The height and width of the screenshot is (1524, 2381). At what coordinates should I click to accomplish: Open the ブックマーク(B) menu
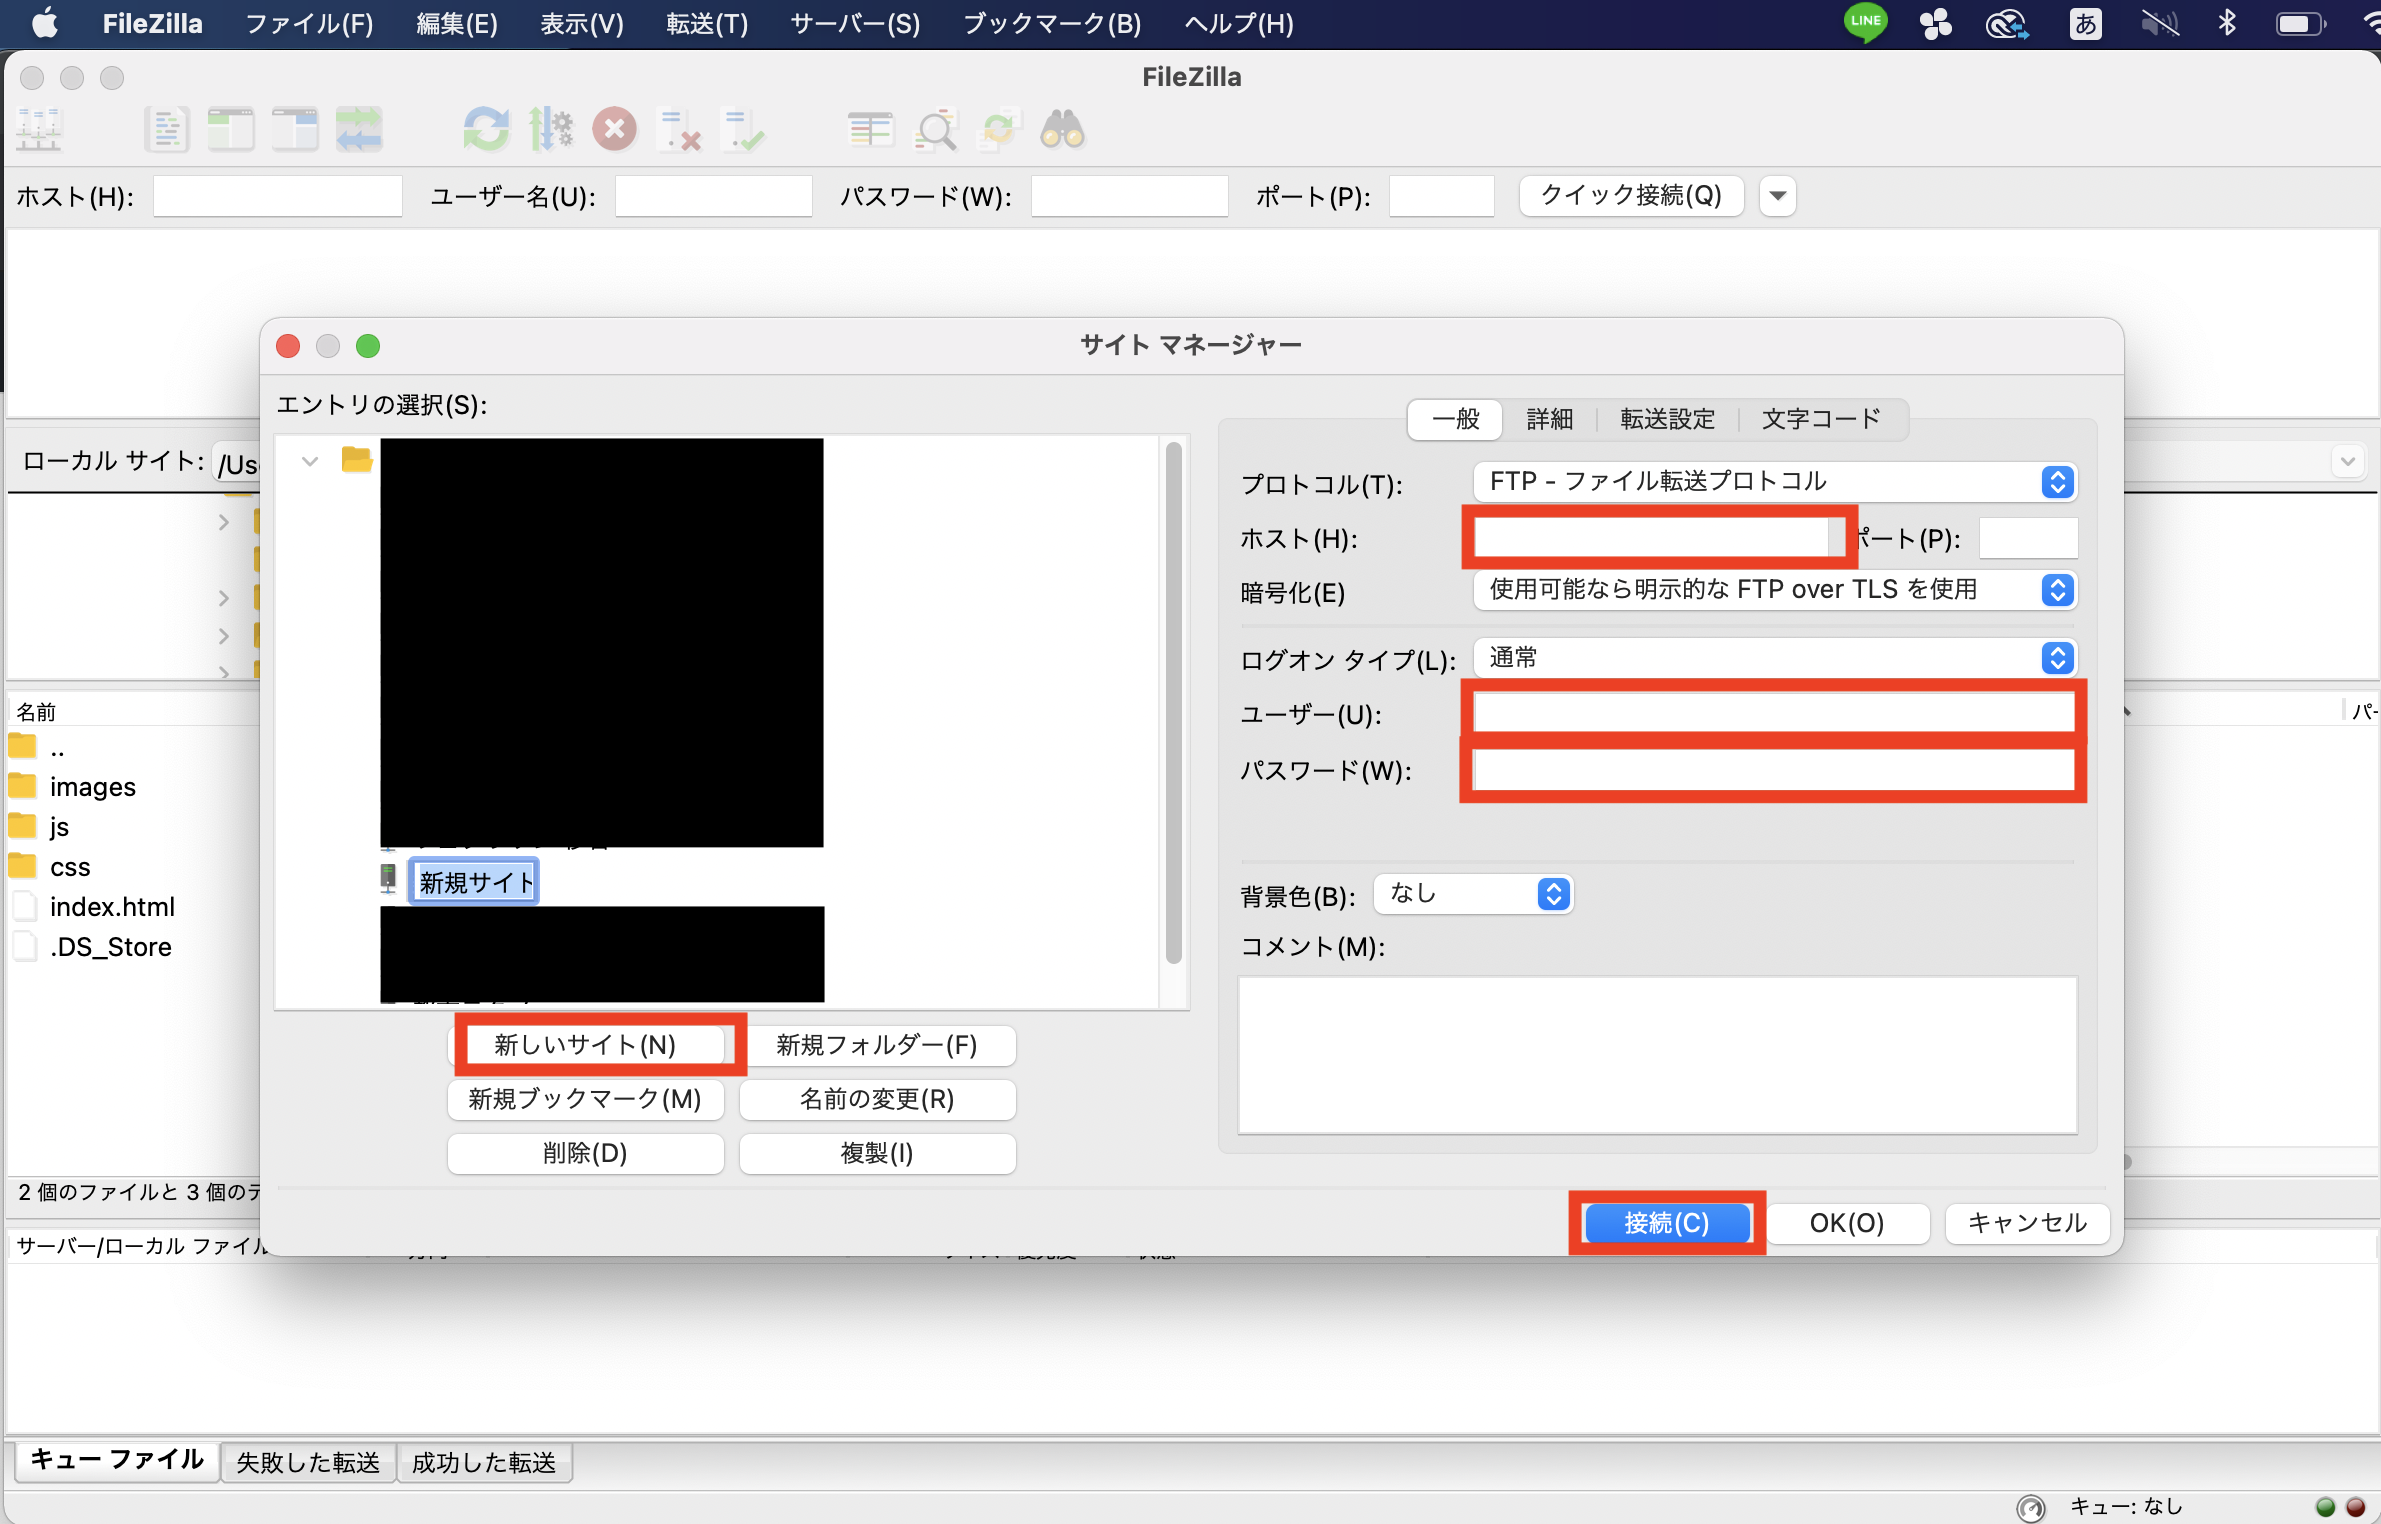point(1052,23)
